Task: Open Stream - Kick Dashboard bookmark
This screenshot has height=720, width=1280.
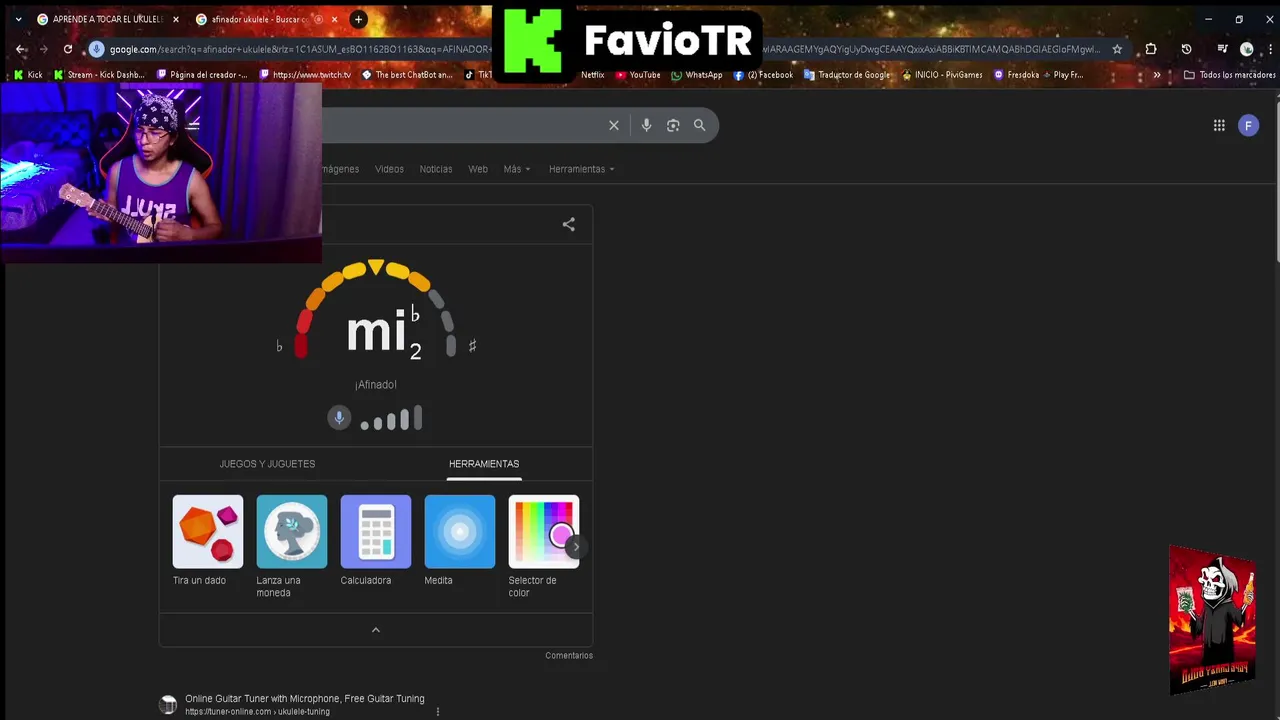Action: click(99, 75)
